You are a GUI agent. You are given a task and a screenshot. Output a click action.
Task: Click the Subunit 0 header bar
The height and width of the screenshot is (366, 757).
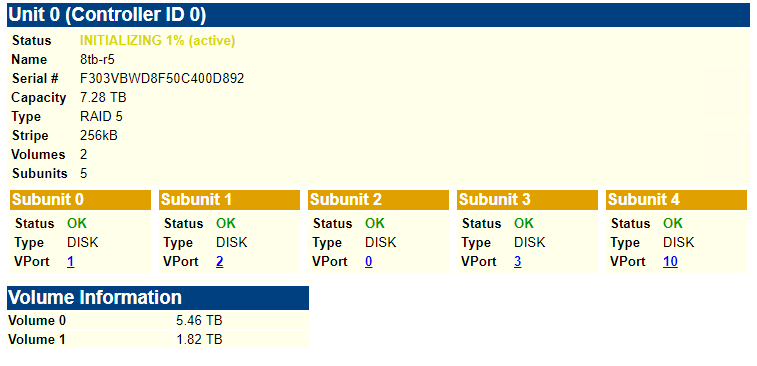pos(80,200)
